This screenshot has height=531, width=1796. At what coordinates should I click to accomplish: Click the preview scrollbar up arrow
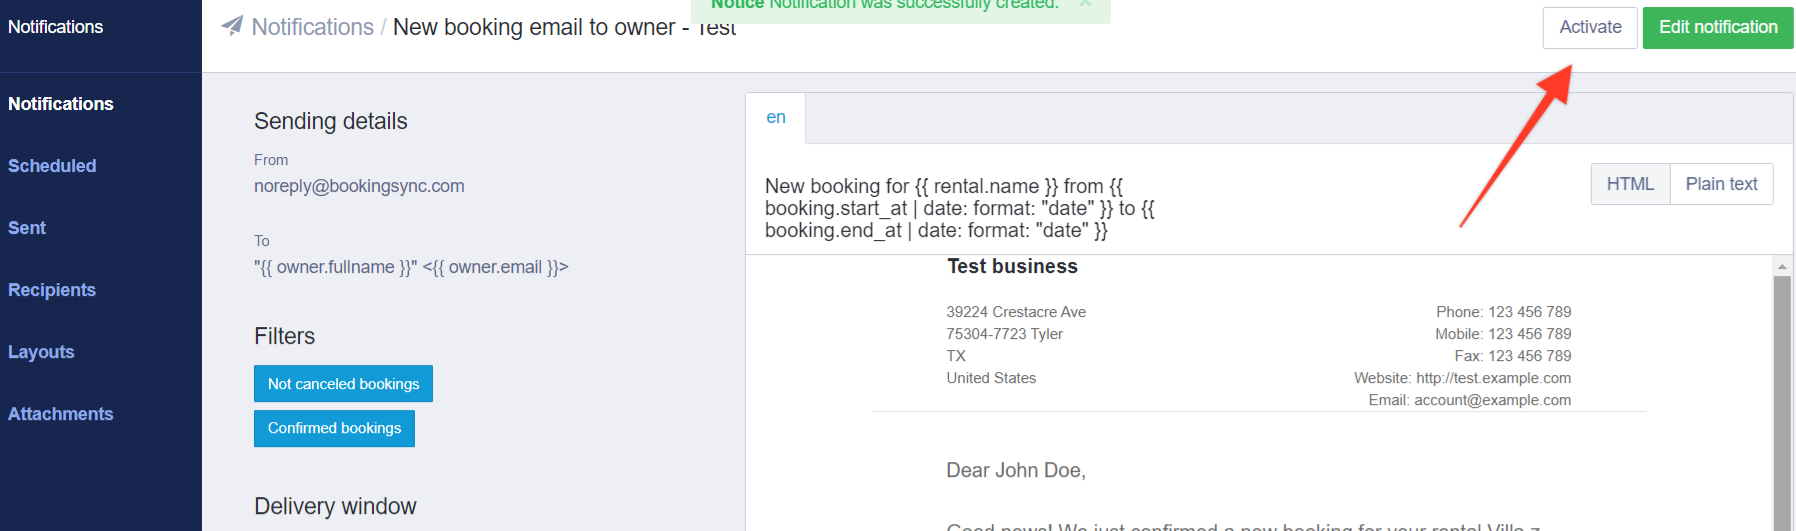click(x=1782, y=266)
